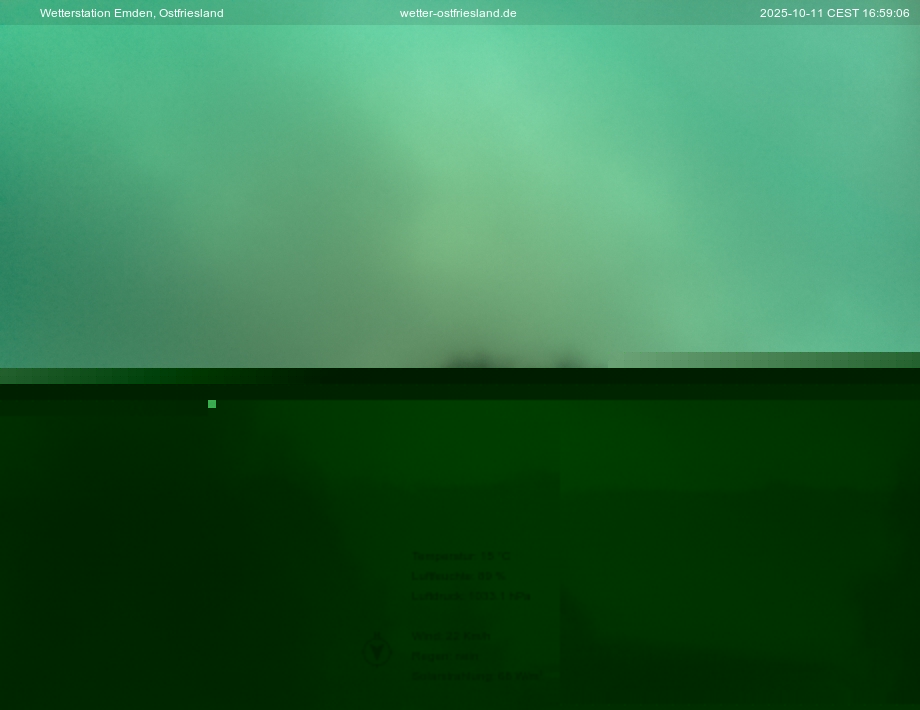Click the Regen rain status line
The image size is (920, 710).
445,656
